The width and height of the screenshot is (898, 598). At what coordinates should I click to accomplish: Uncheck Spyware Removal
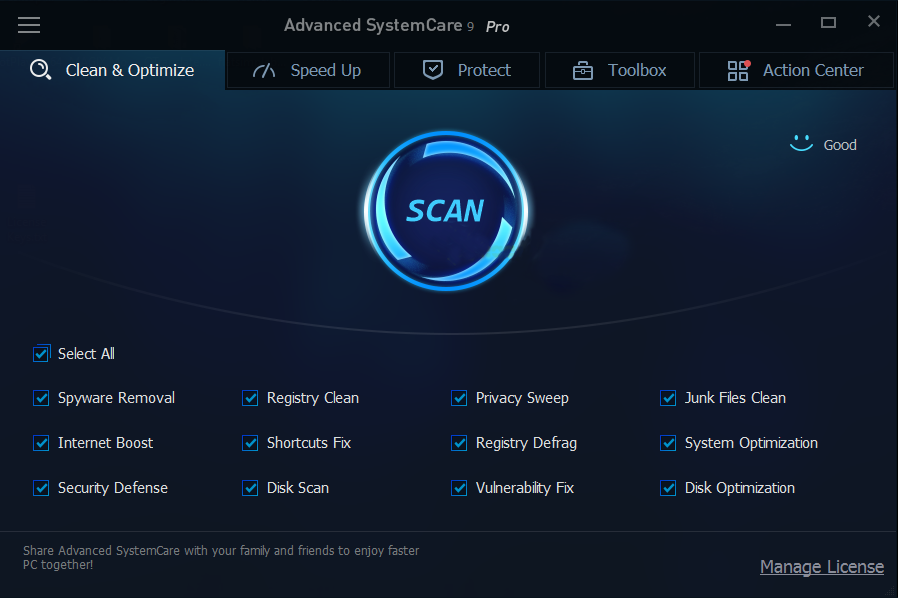coord(42,398)
